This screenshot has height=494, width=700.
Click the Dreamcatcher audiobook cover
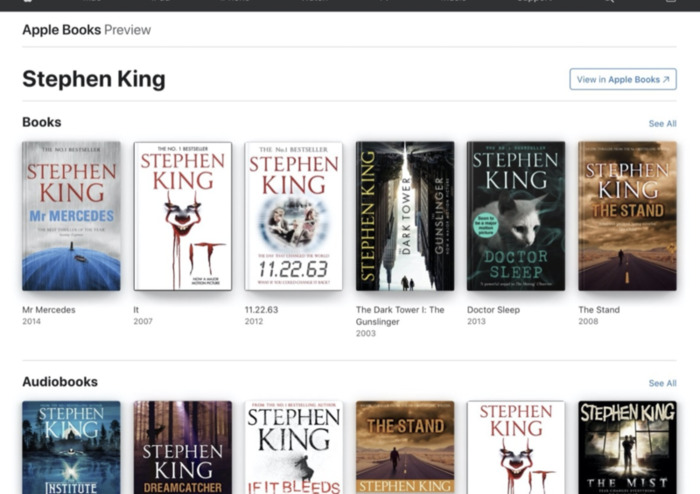click(x=182, y=447)
